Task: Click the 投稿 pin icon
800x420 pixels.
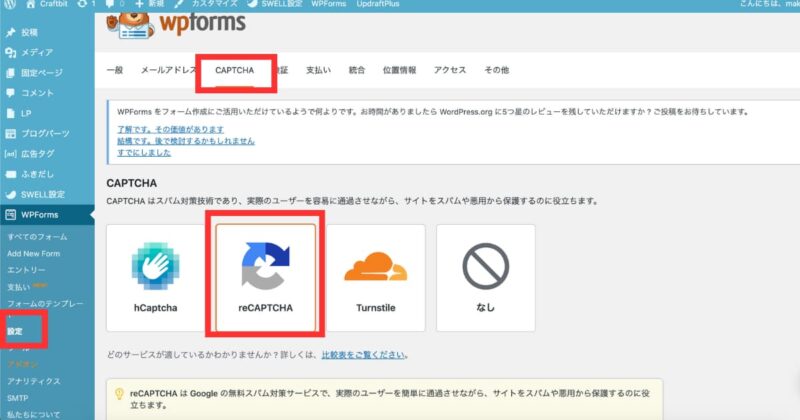Action: [x=10, y=32]
